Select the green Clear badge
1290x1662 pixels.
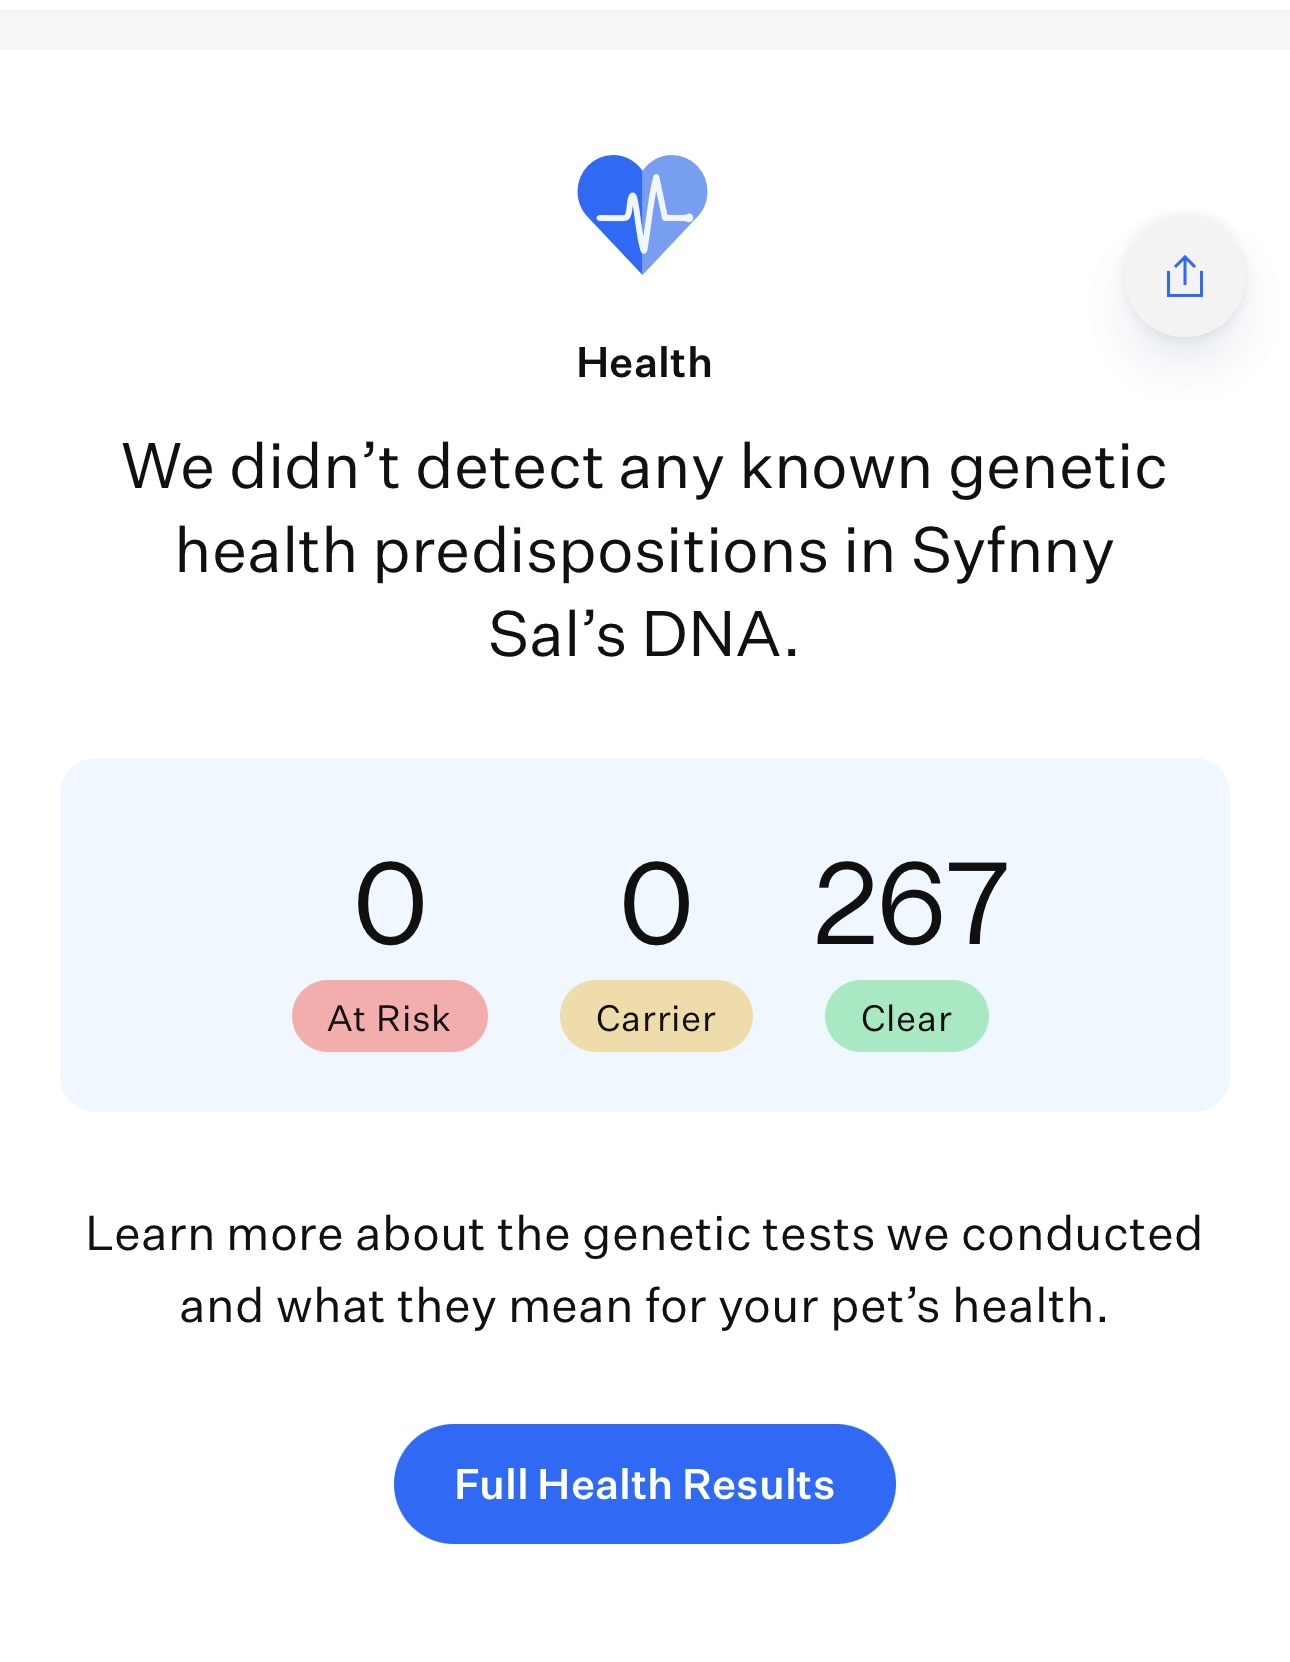tap(906, 1017)
